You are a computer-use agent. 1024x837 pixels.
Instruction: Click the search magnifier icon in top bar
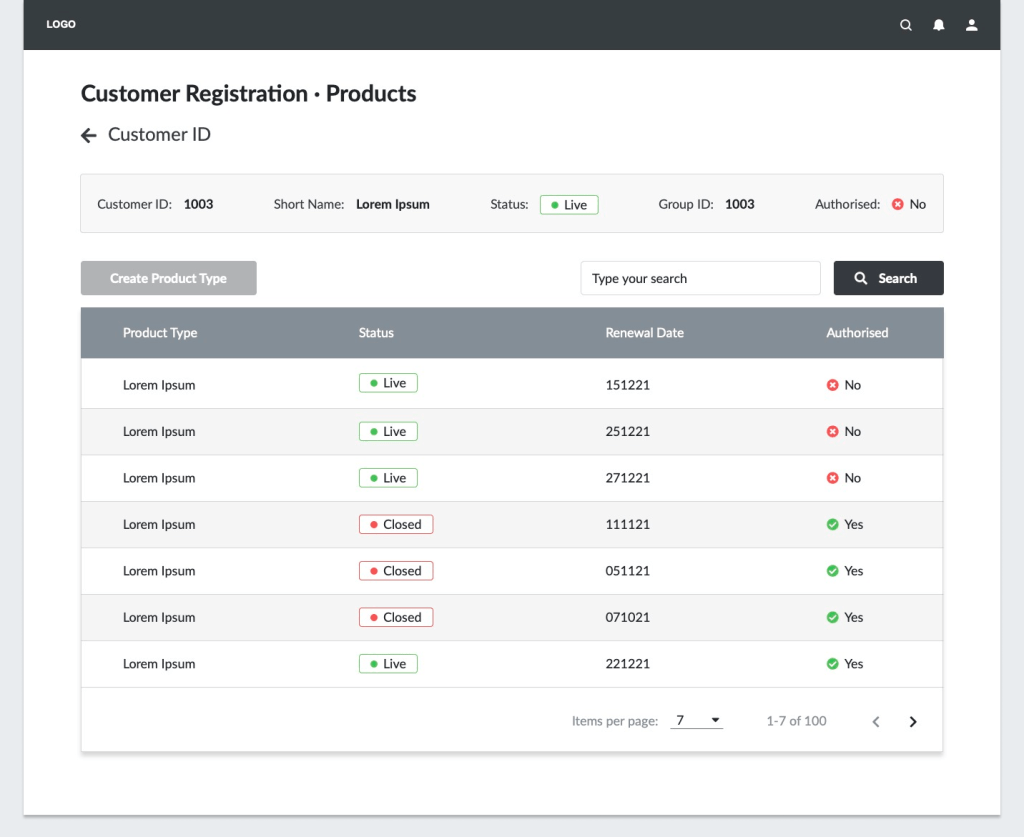(x=906, y=25)
